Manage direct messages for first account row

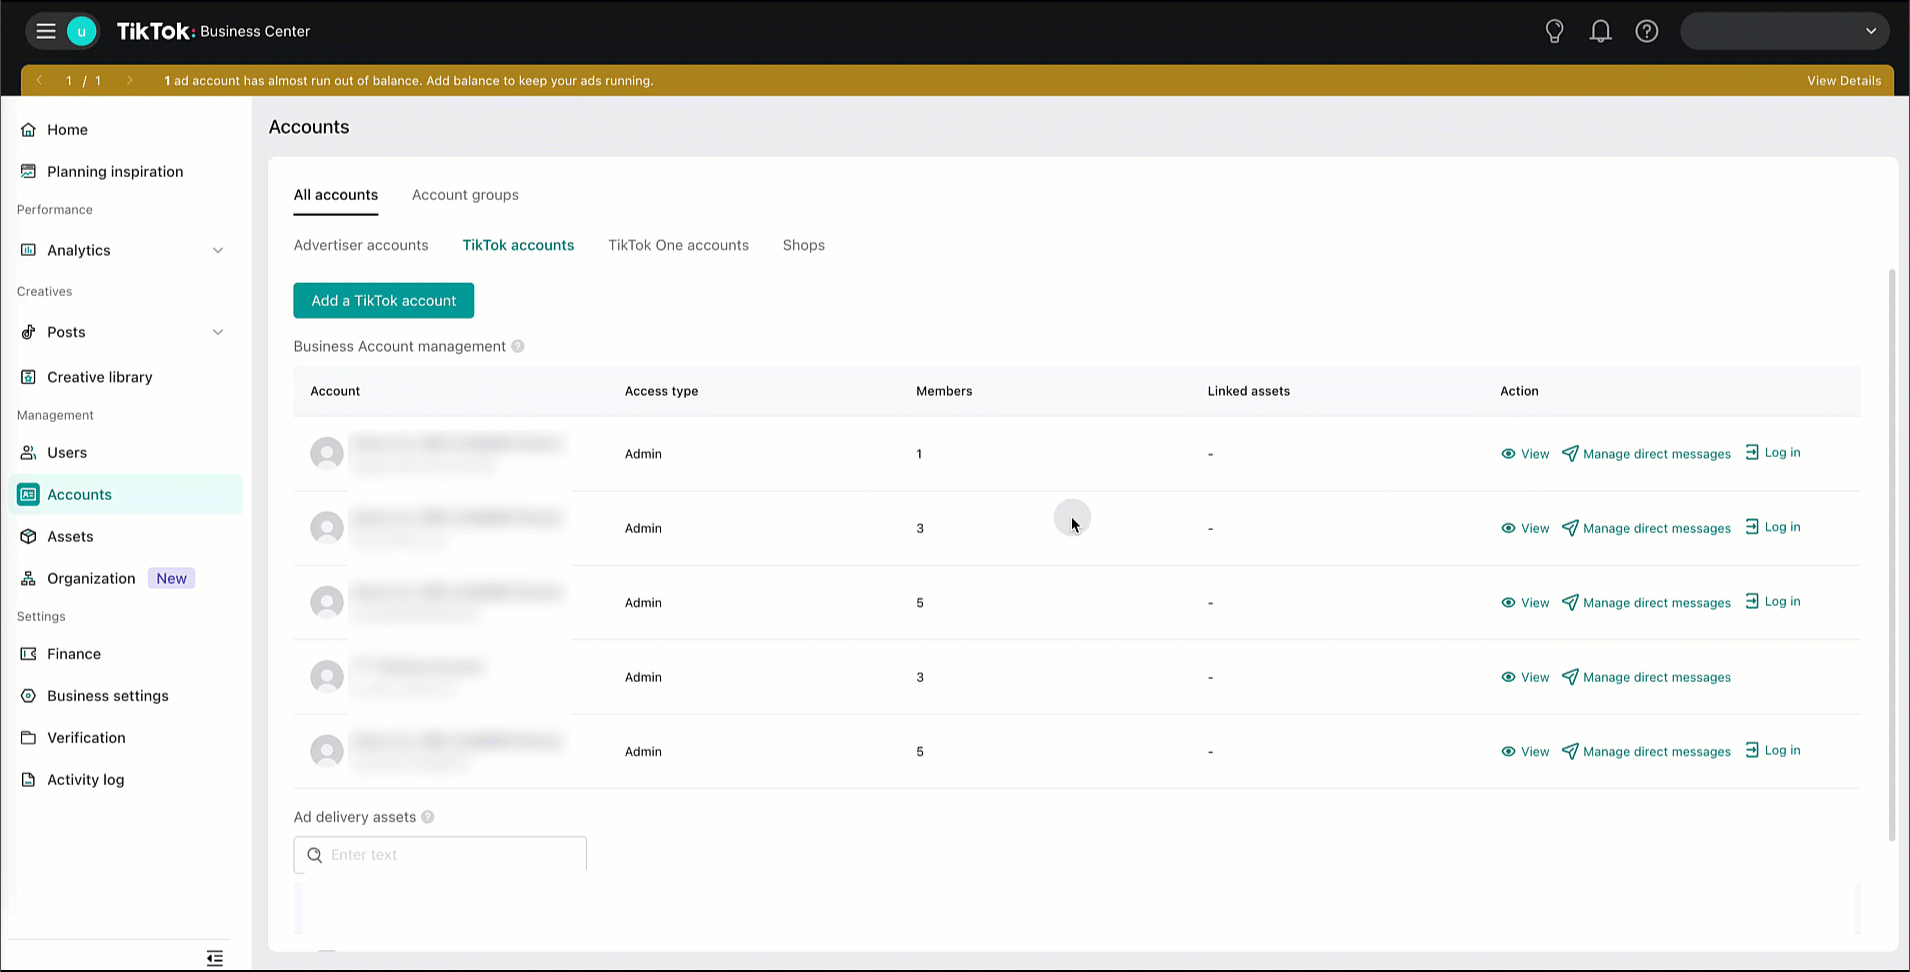[x=1646, y=454]
